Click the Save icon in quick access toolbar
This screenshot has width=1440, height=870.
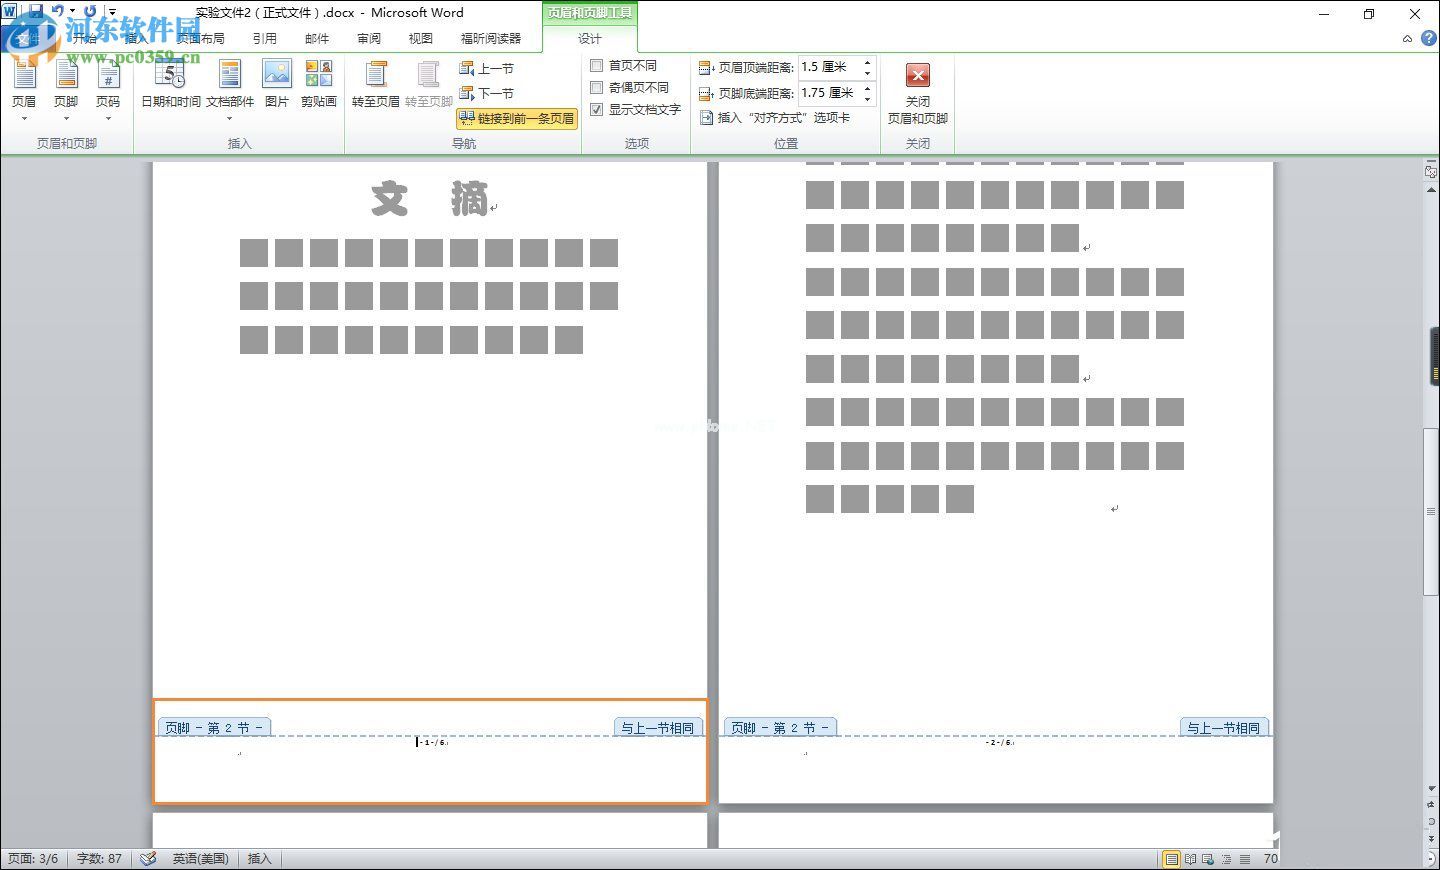click(35, 12)
